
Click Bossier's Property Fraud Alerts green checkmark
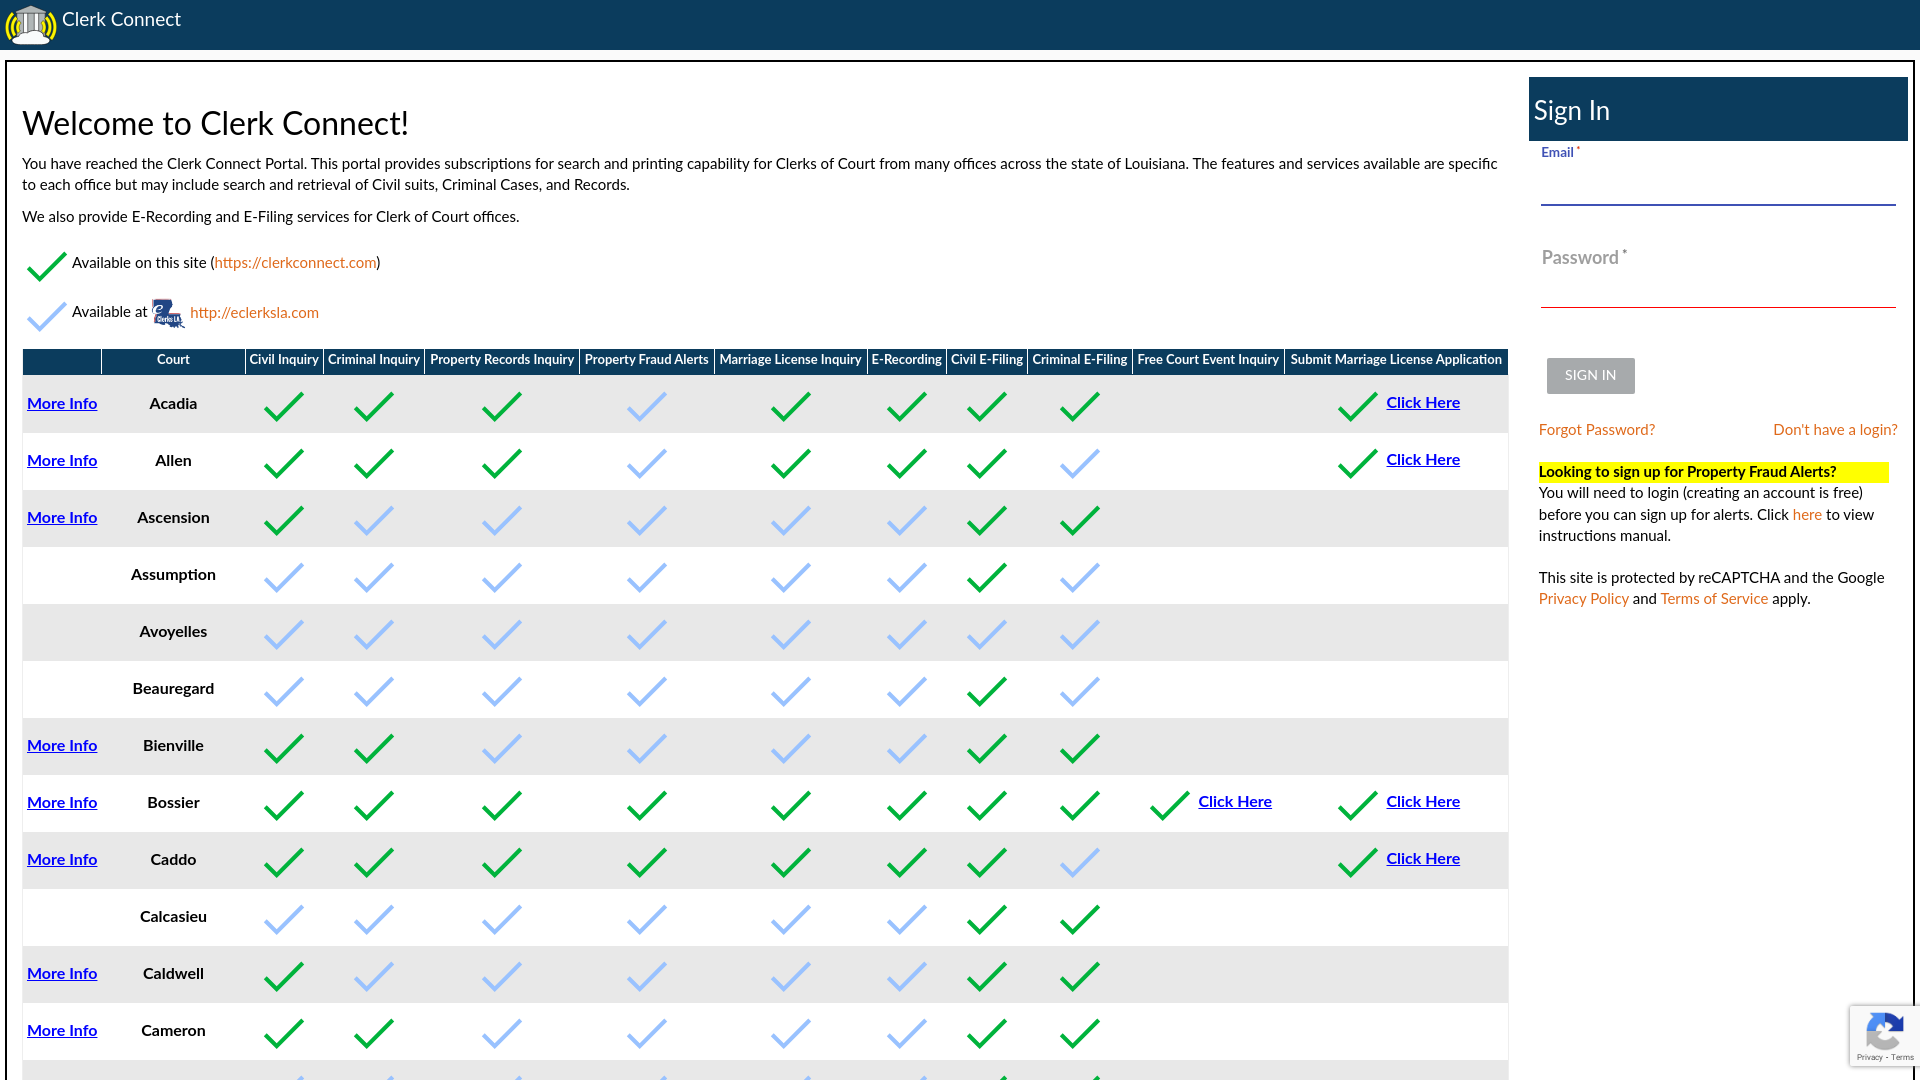pos(647,805)
